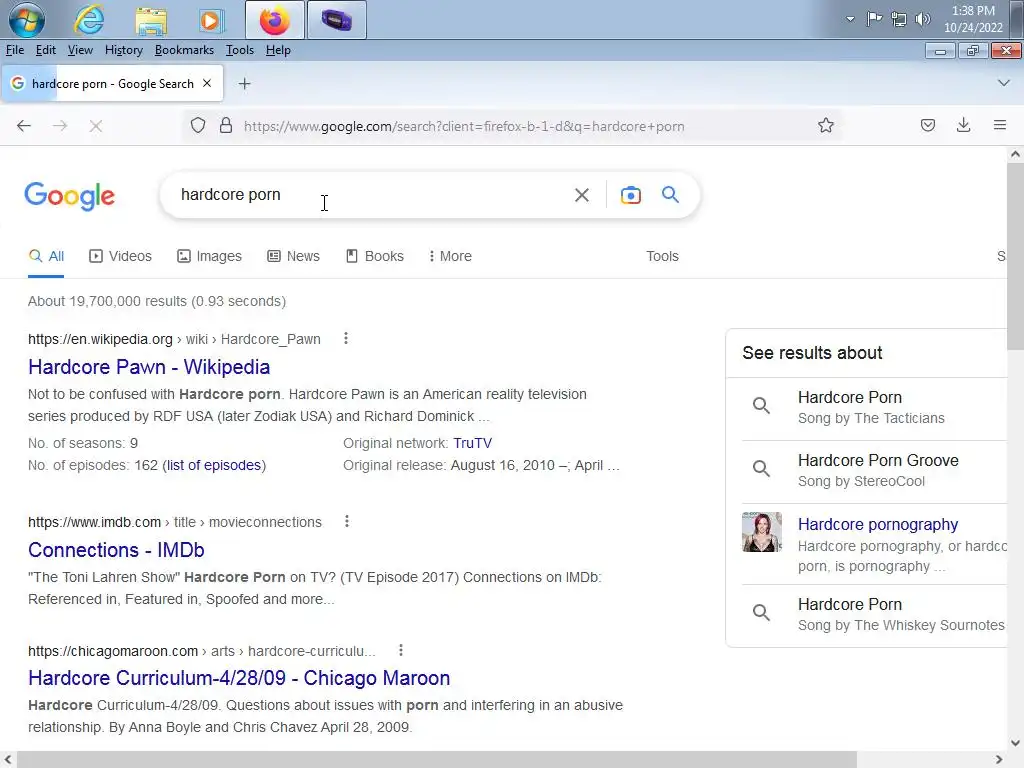The image size is (1024, 768).
Task: Click the volume speaker tray icon
Action: [x=922, y=19]
